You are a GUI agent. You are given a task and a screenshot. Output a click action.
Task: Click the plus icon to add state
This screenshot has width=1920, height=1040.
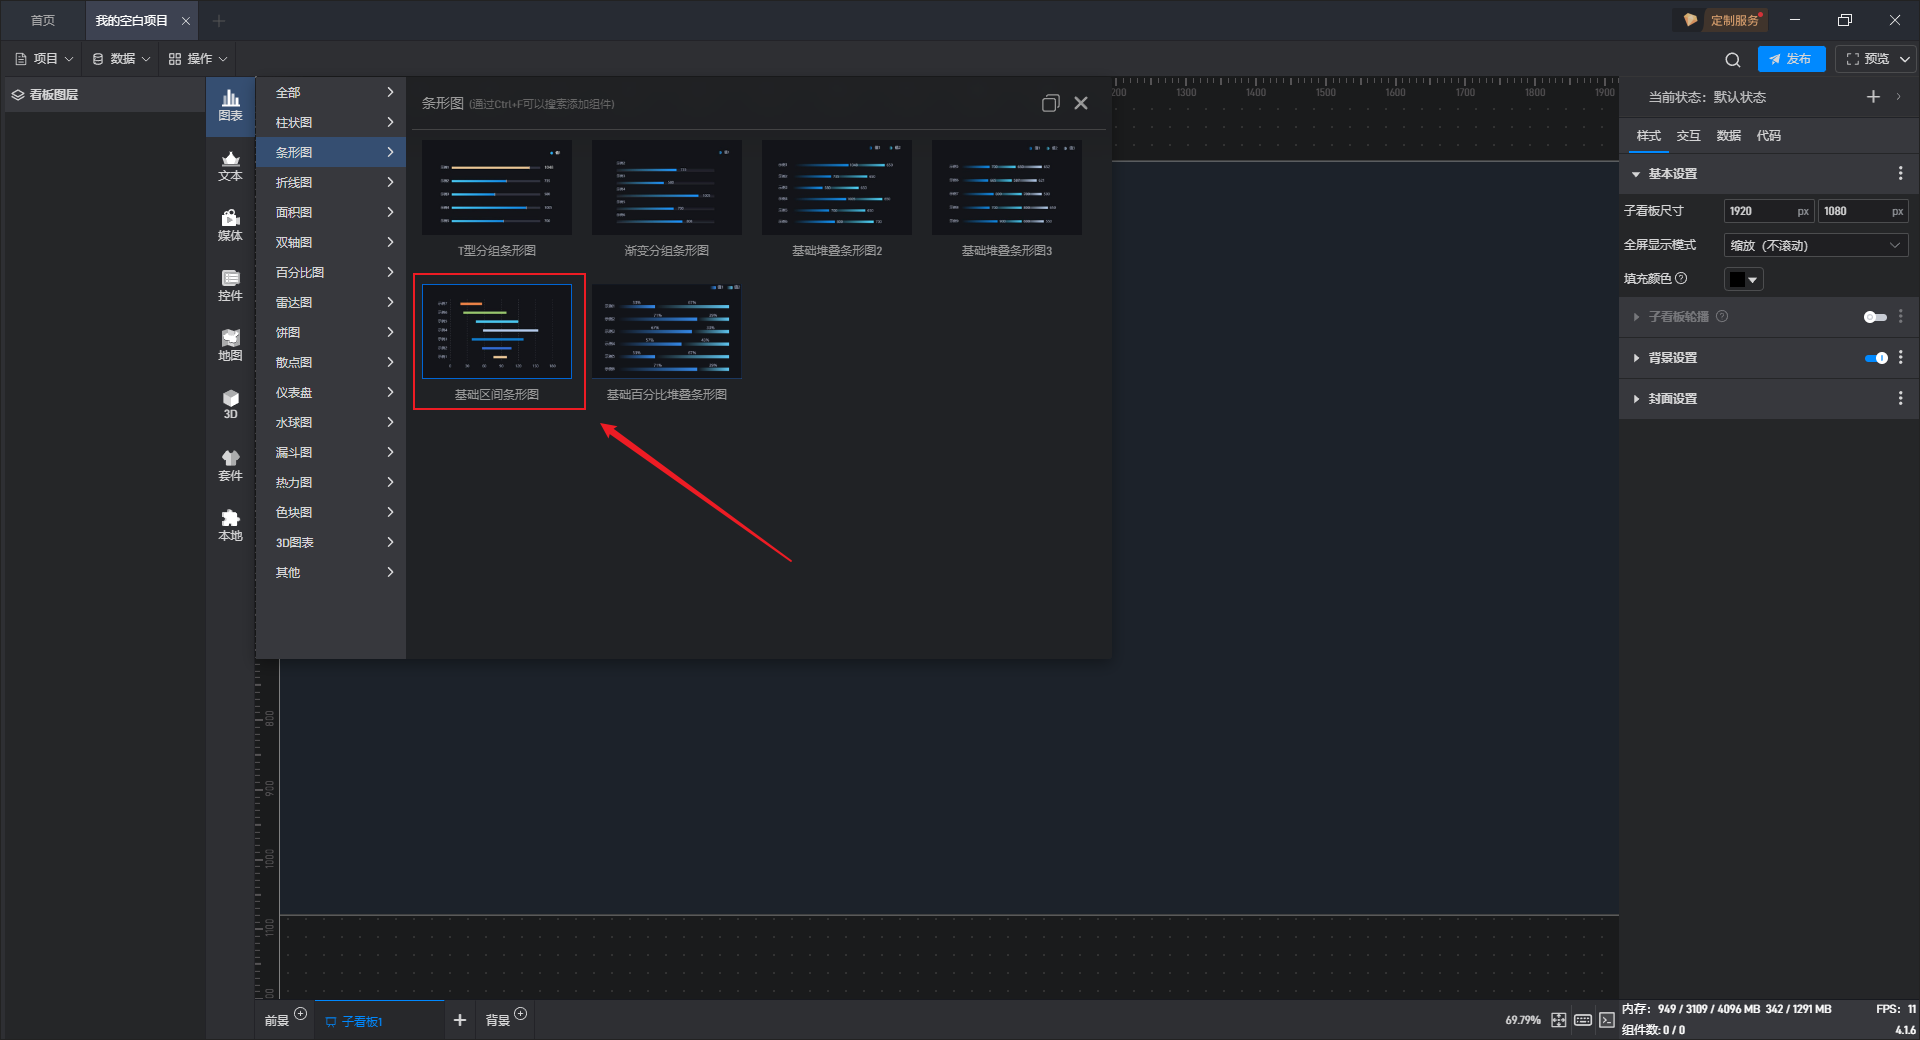(1873, 97)
